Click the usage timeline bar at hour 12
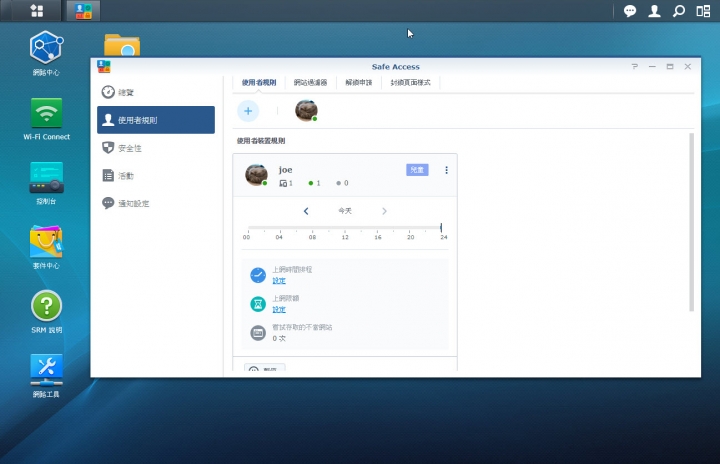720x464 pixels. 345,227
